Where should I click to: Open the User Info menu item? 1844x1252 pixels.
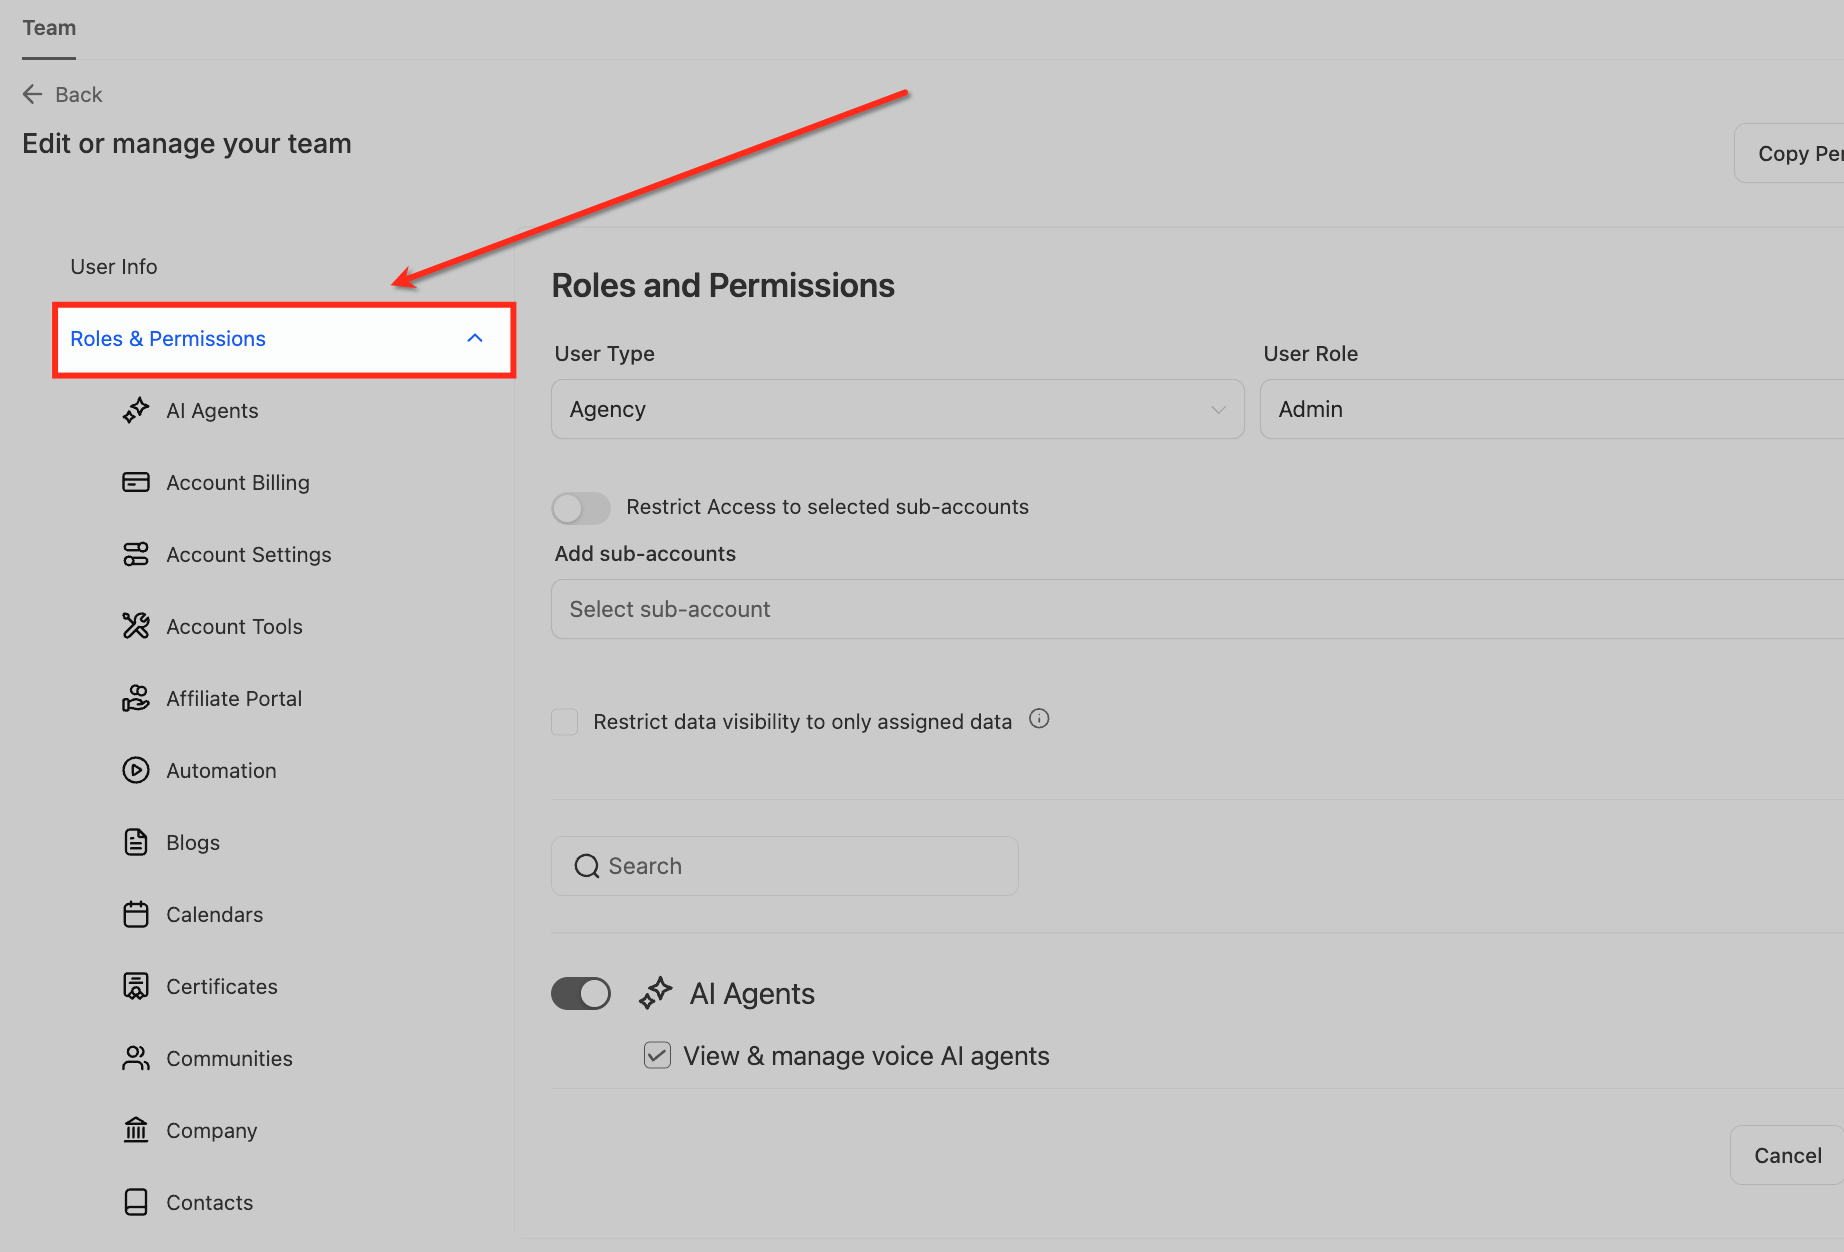[x=114, y=267]
